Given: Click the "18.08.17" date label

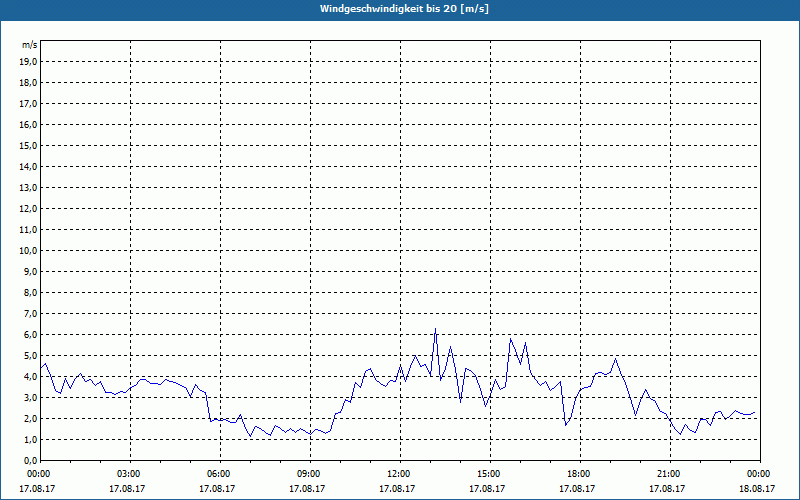Looking at the screenshot, I should click(x=757, y=488).
